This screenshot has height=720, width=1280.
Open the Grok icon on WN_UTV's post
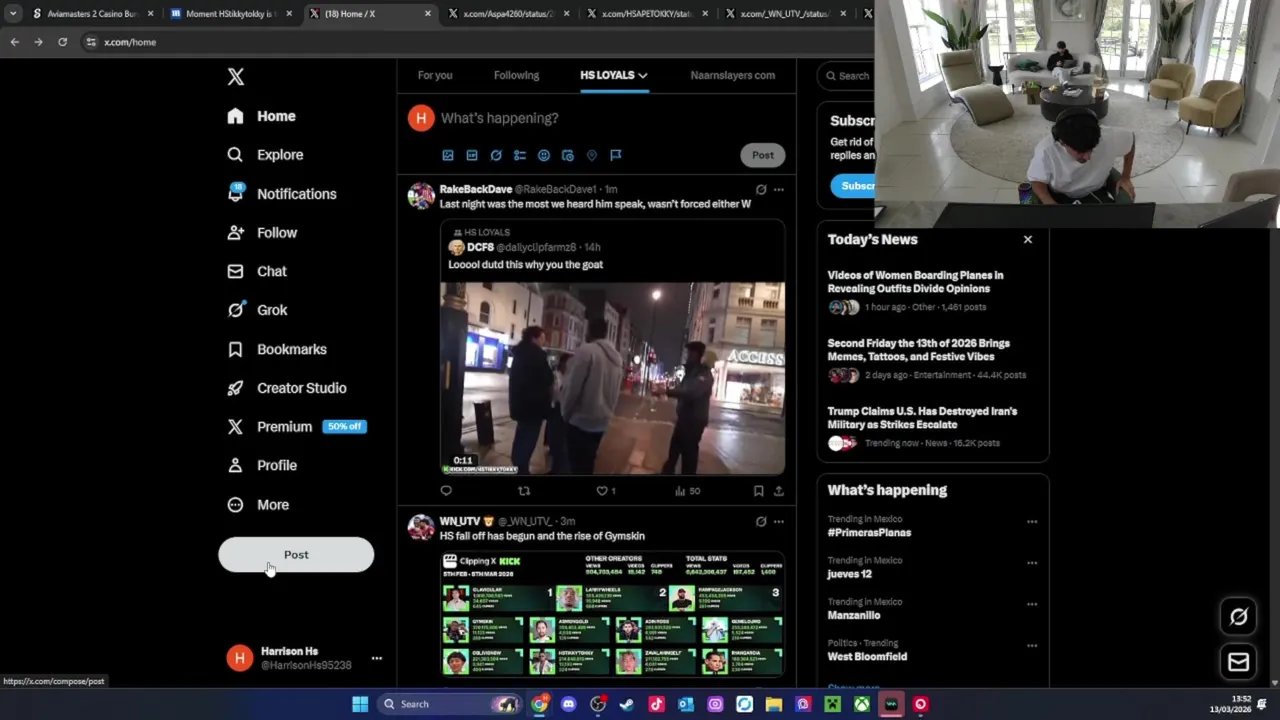[761, 521]
